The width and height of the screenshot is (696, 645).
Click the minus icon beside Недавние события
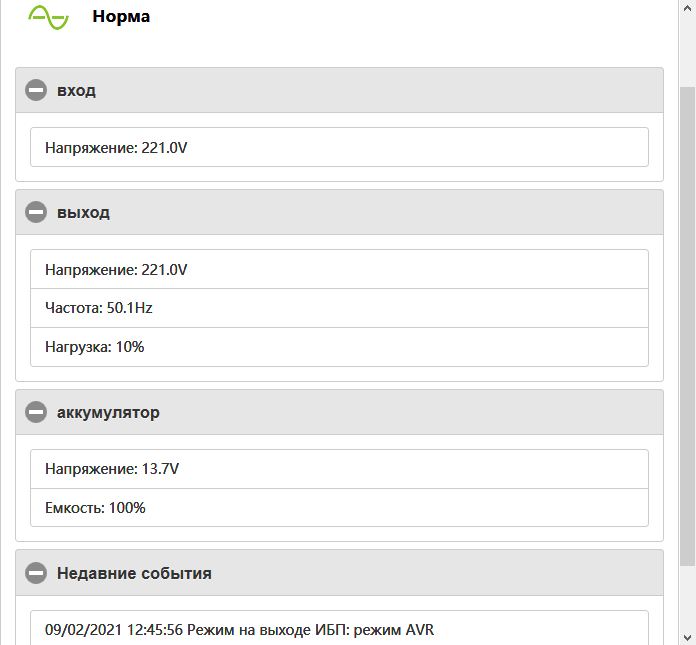37,573
